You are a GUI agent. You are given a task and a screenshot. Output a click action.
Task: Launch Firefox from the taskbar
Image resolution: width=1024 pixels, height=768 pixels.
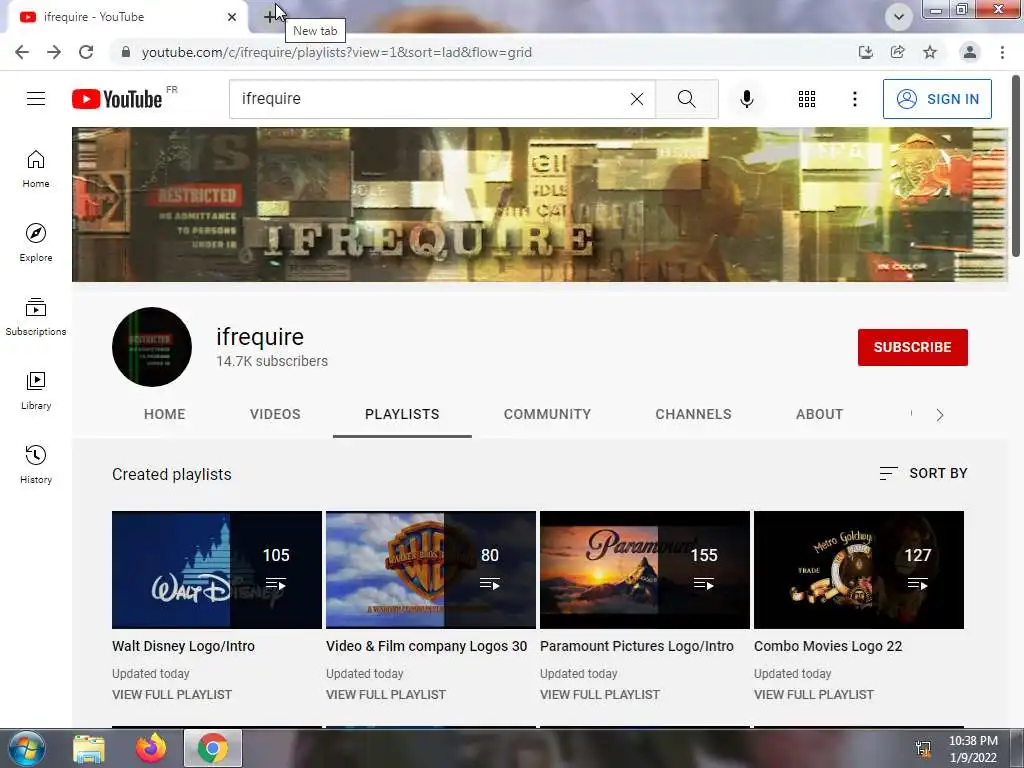(151, 748)
